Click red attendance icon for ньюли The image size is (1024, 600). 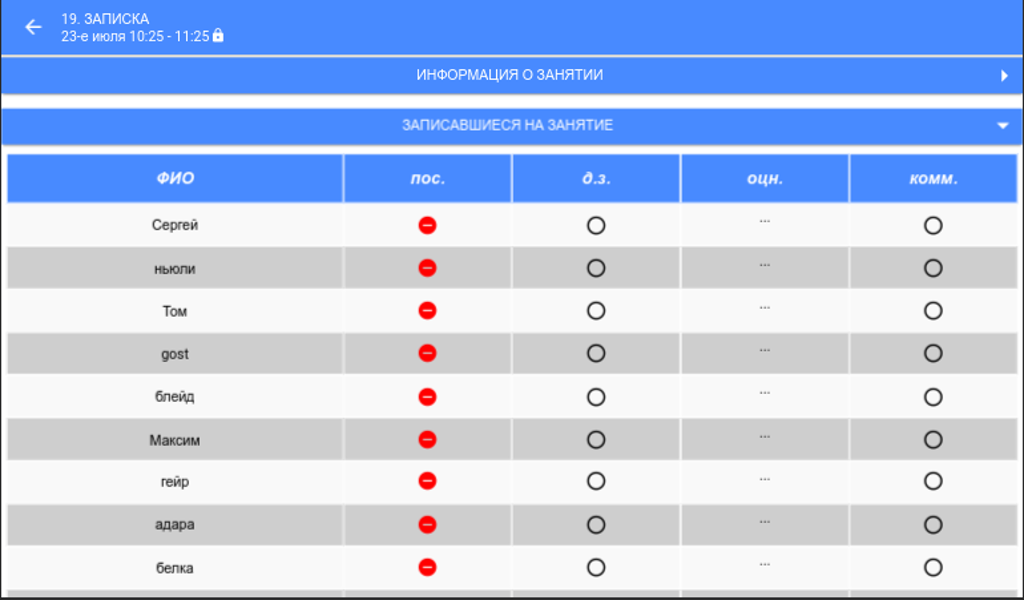(427, 268)
